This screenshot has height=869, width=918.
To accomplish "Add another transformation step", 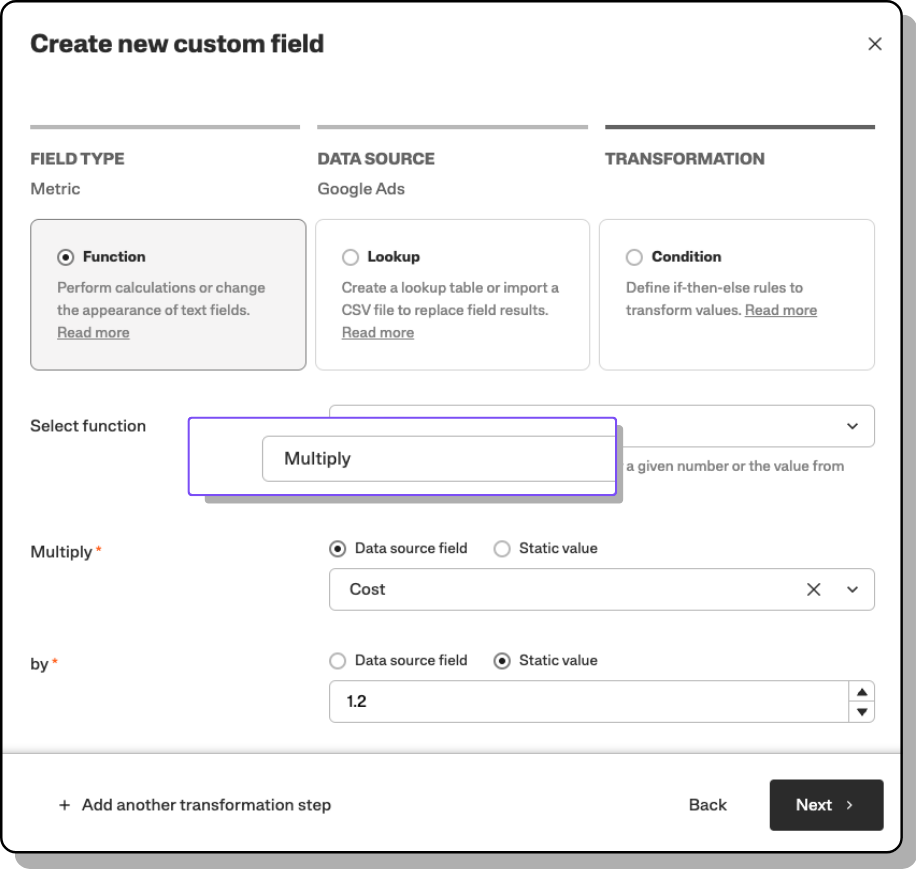I will tap(195, 805).
